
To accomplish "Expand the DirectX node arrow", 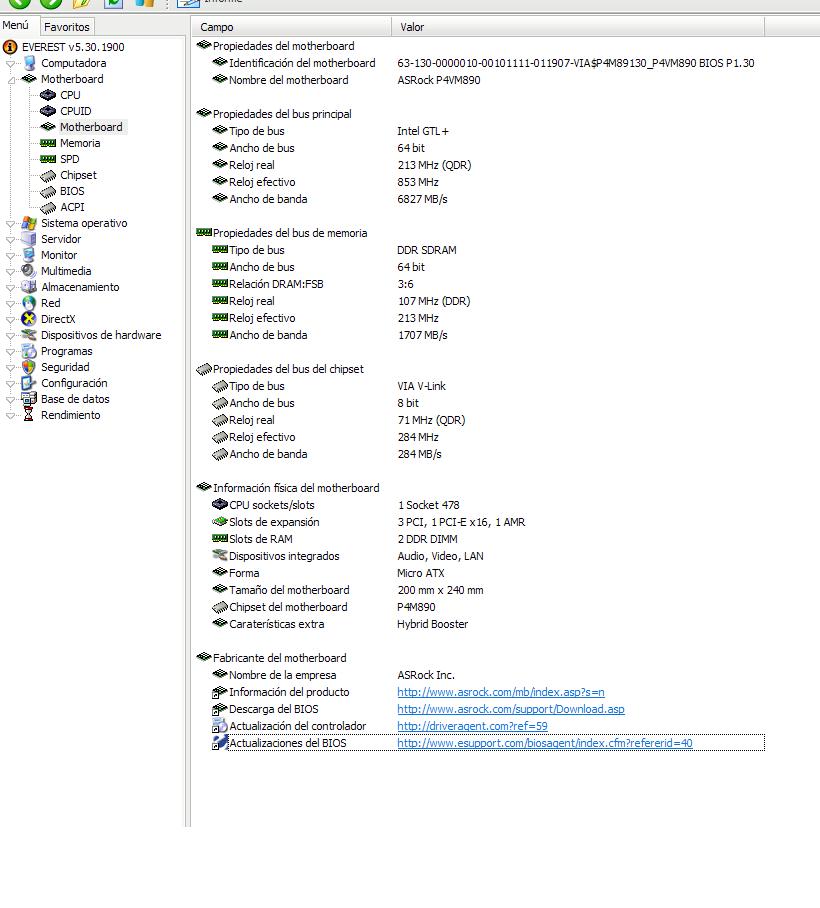I will pyautogui.click(x=10, y=320).
